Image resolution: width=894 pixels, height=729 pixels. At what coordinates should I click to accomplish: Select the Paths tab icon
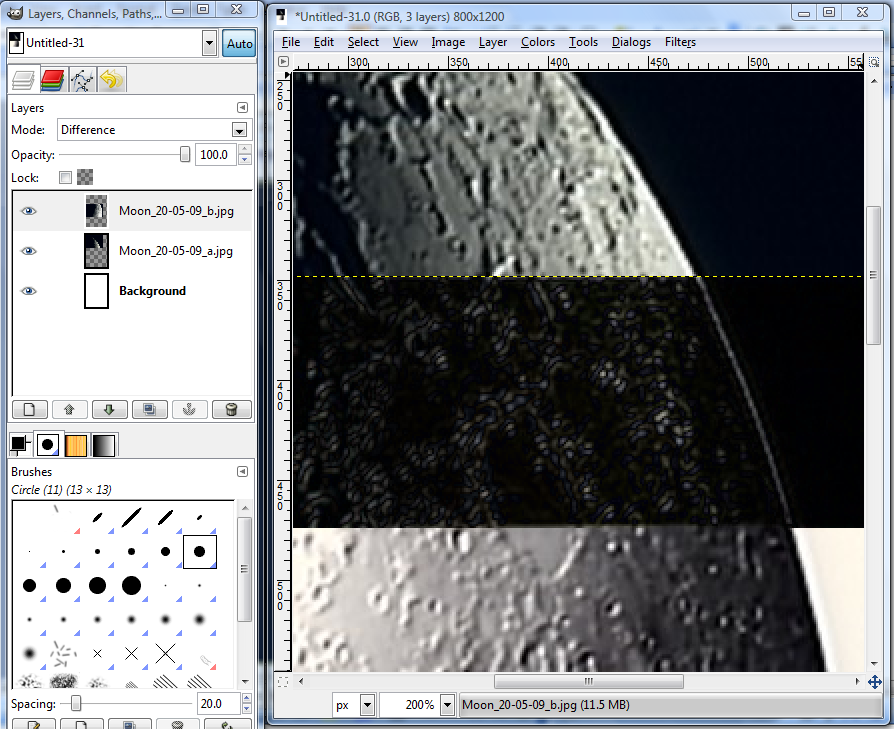(80, 80)
